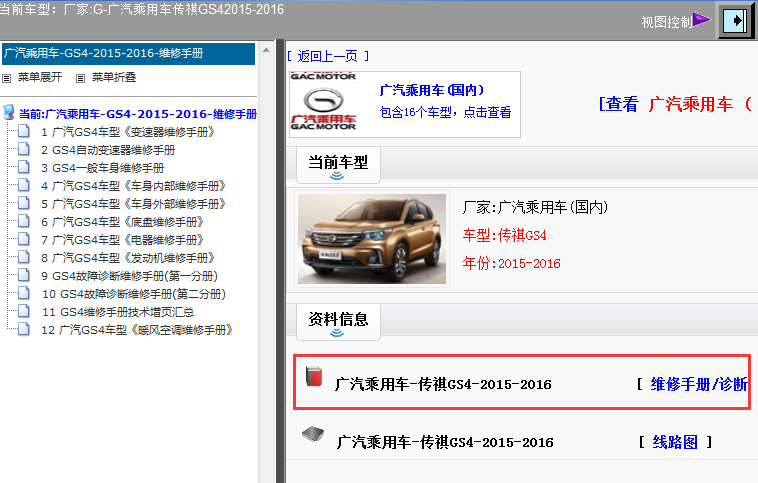Open 10 GS4故障诊断维修手册(第二分册)
Screen dimensions: 758x483
point(134,293)
